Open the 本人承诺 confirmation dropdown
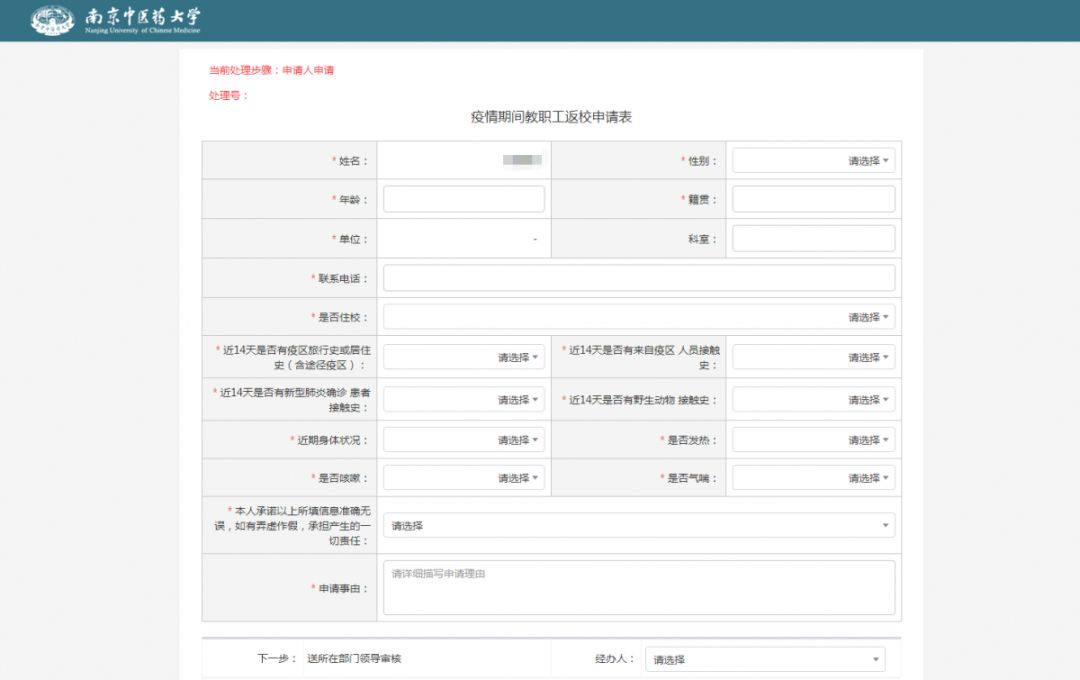 pyautogui.click(x=638, y=525)
